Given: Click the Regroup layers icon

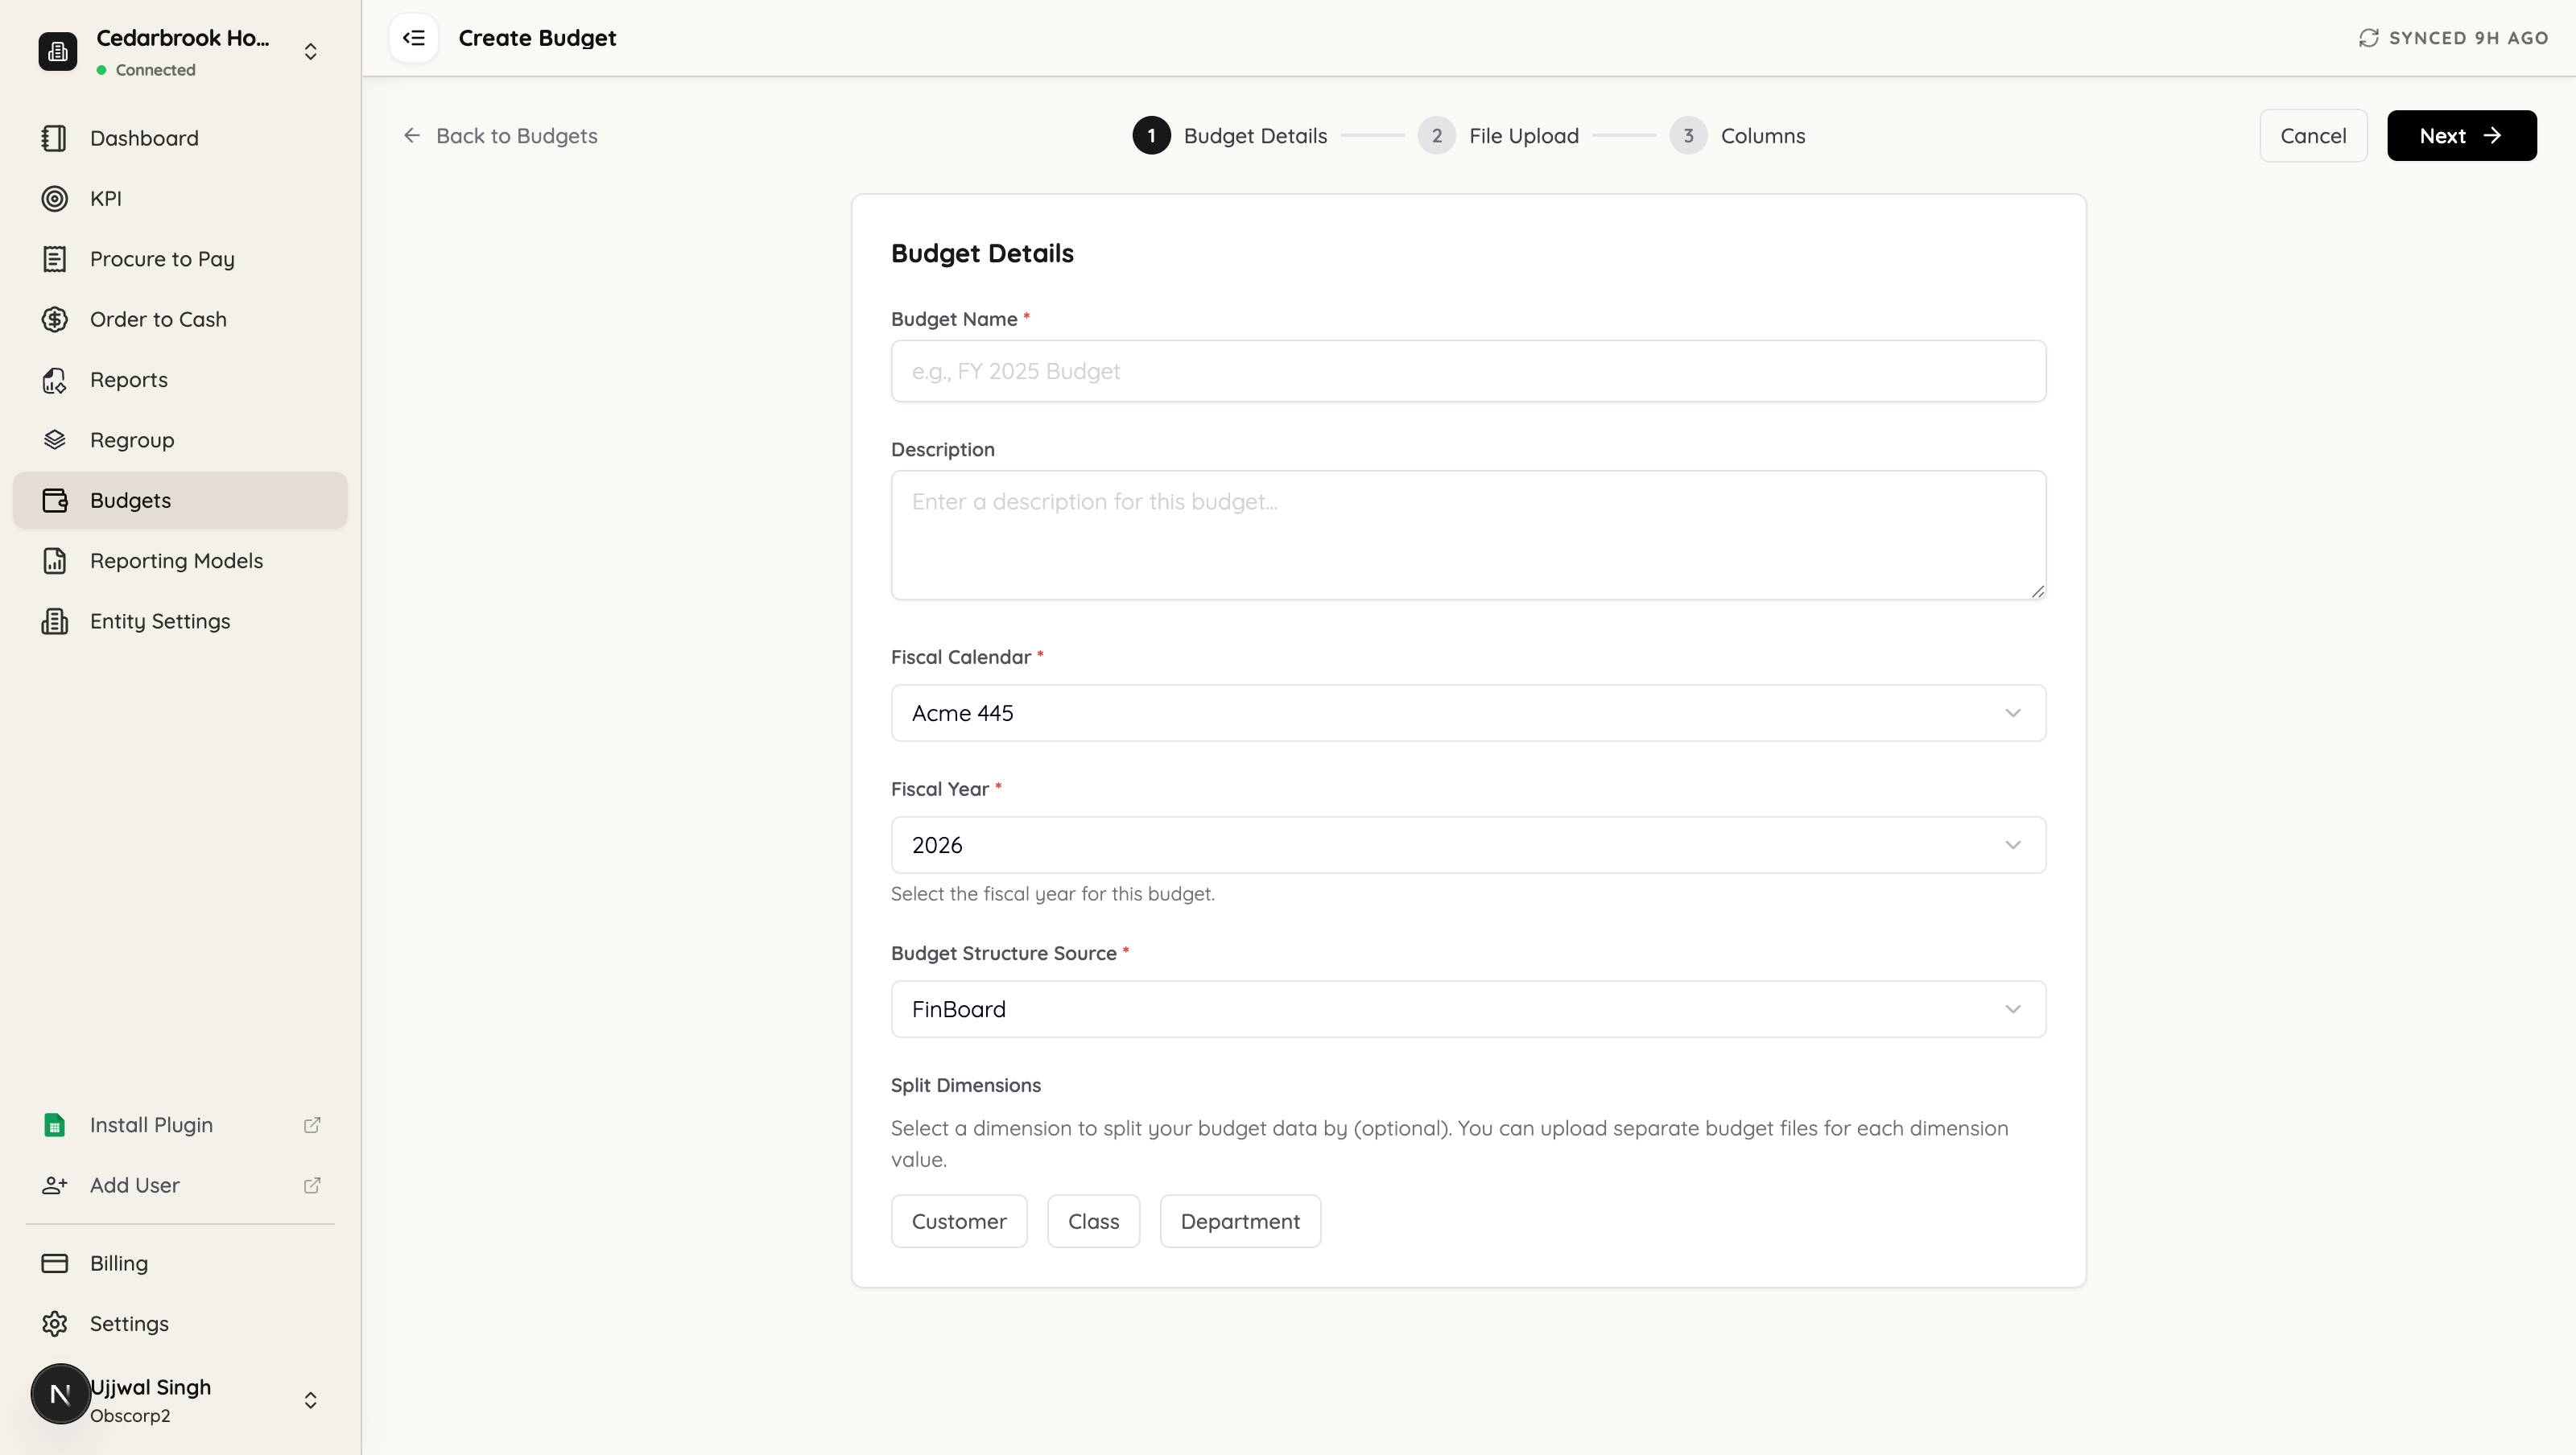Looking at the screenshot, I should [x=54, y=440].
